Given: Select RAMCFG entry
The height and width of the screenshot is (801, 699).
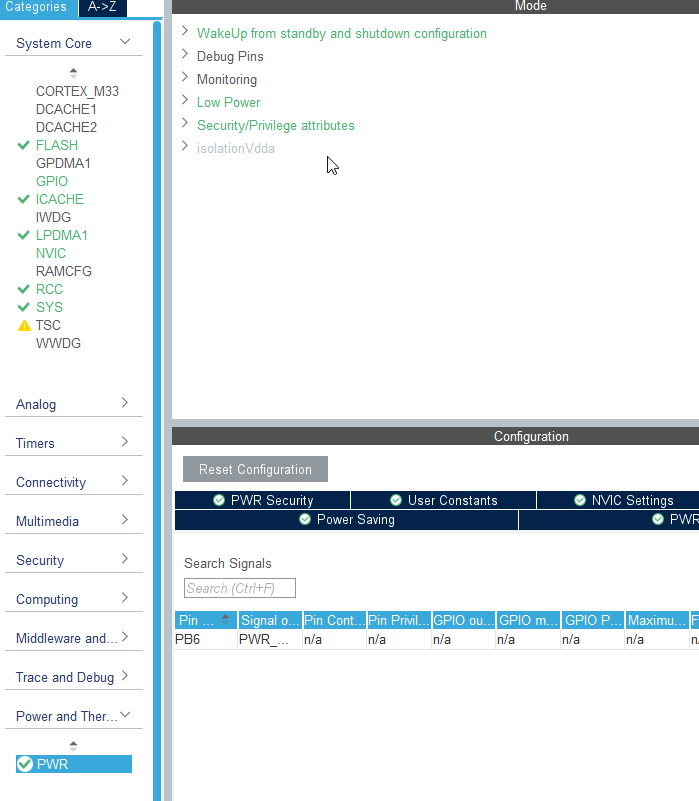Looking at the screenshot, I should 64,271.
